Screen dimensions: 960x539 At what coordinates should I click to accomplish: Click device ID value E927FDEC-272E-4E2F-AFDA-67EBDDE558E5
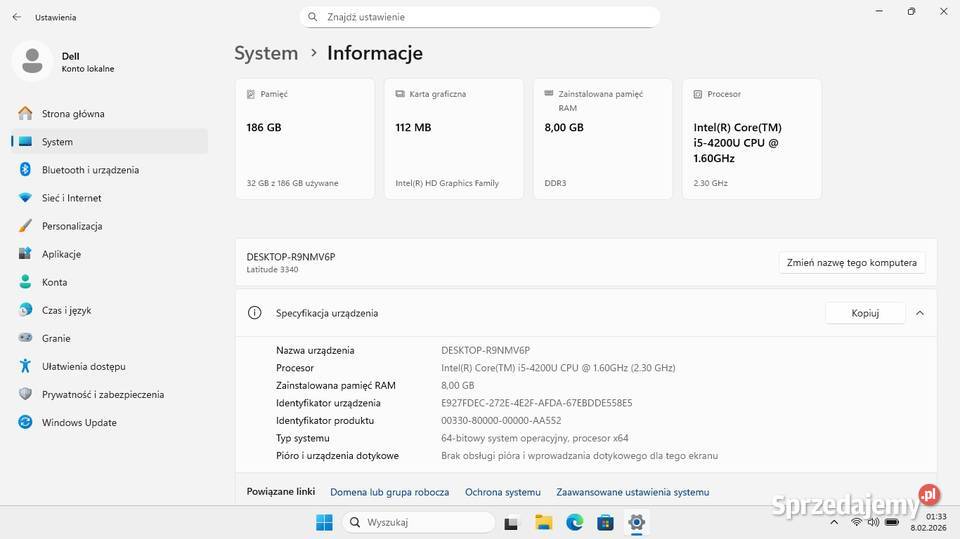coord(536,403)
